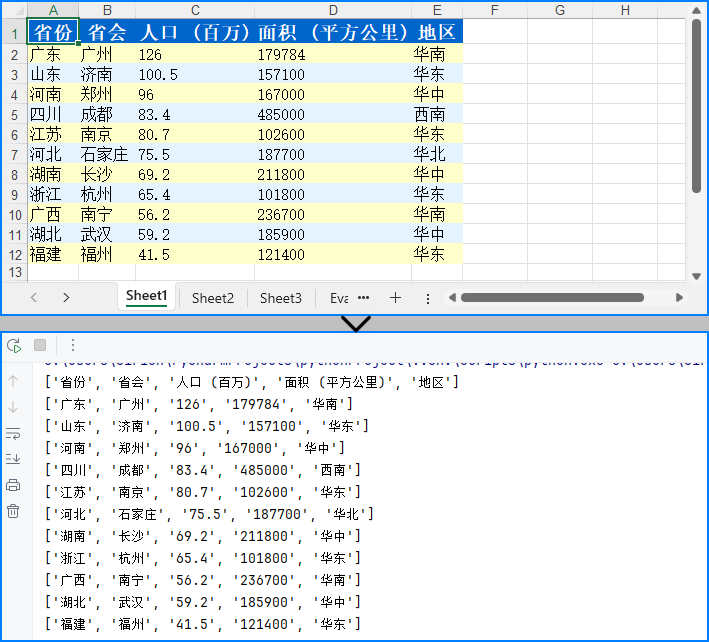Select row 5 header
Image resolution: width=709 pixels, height=642 pixels.
[x=14, y=115]
